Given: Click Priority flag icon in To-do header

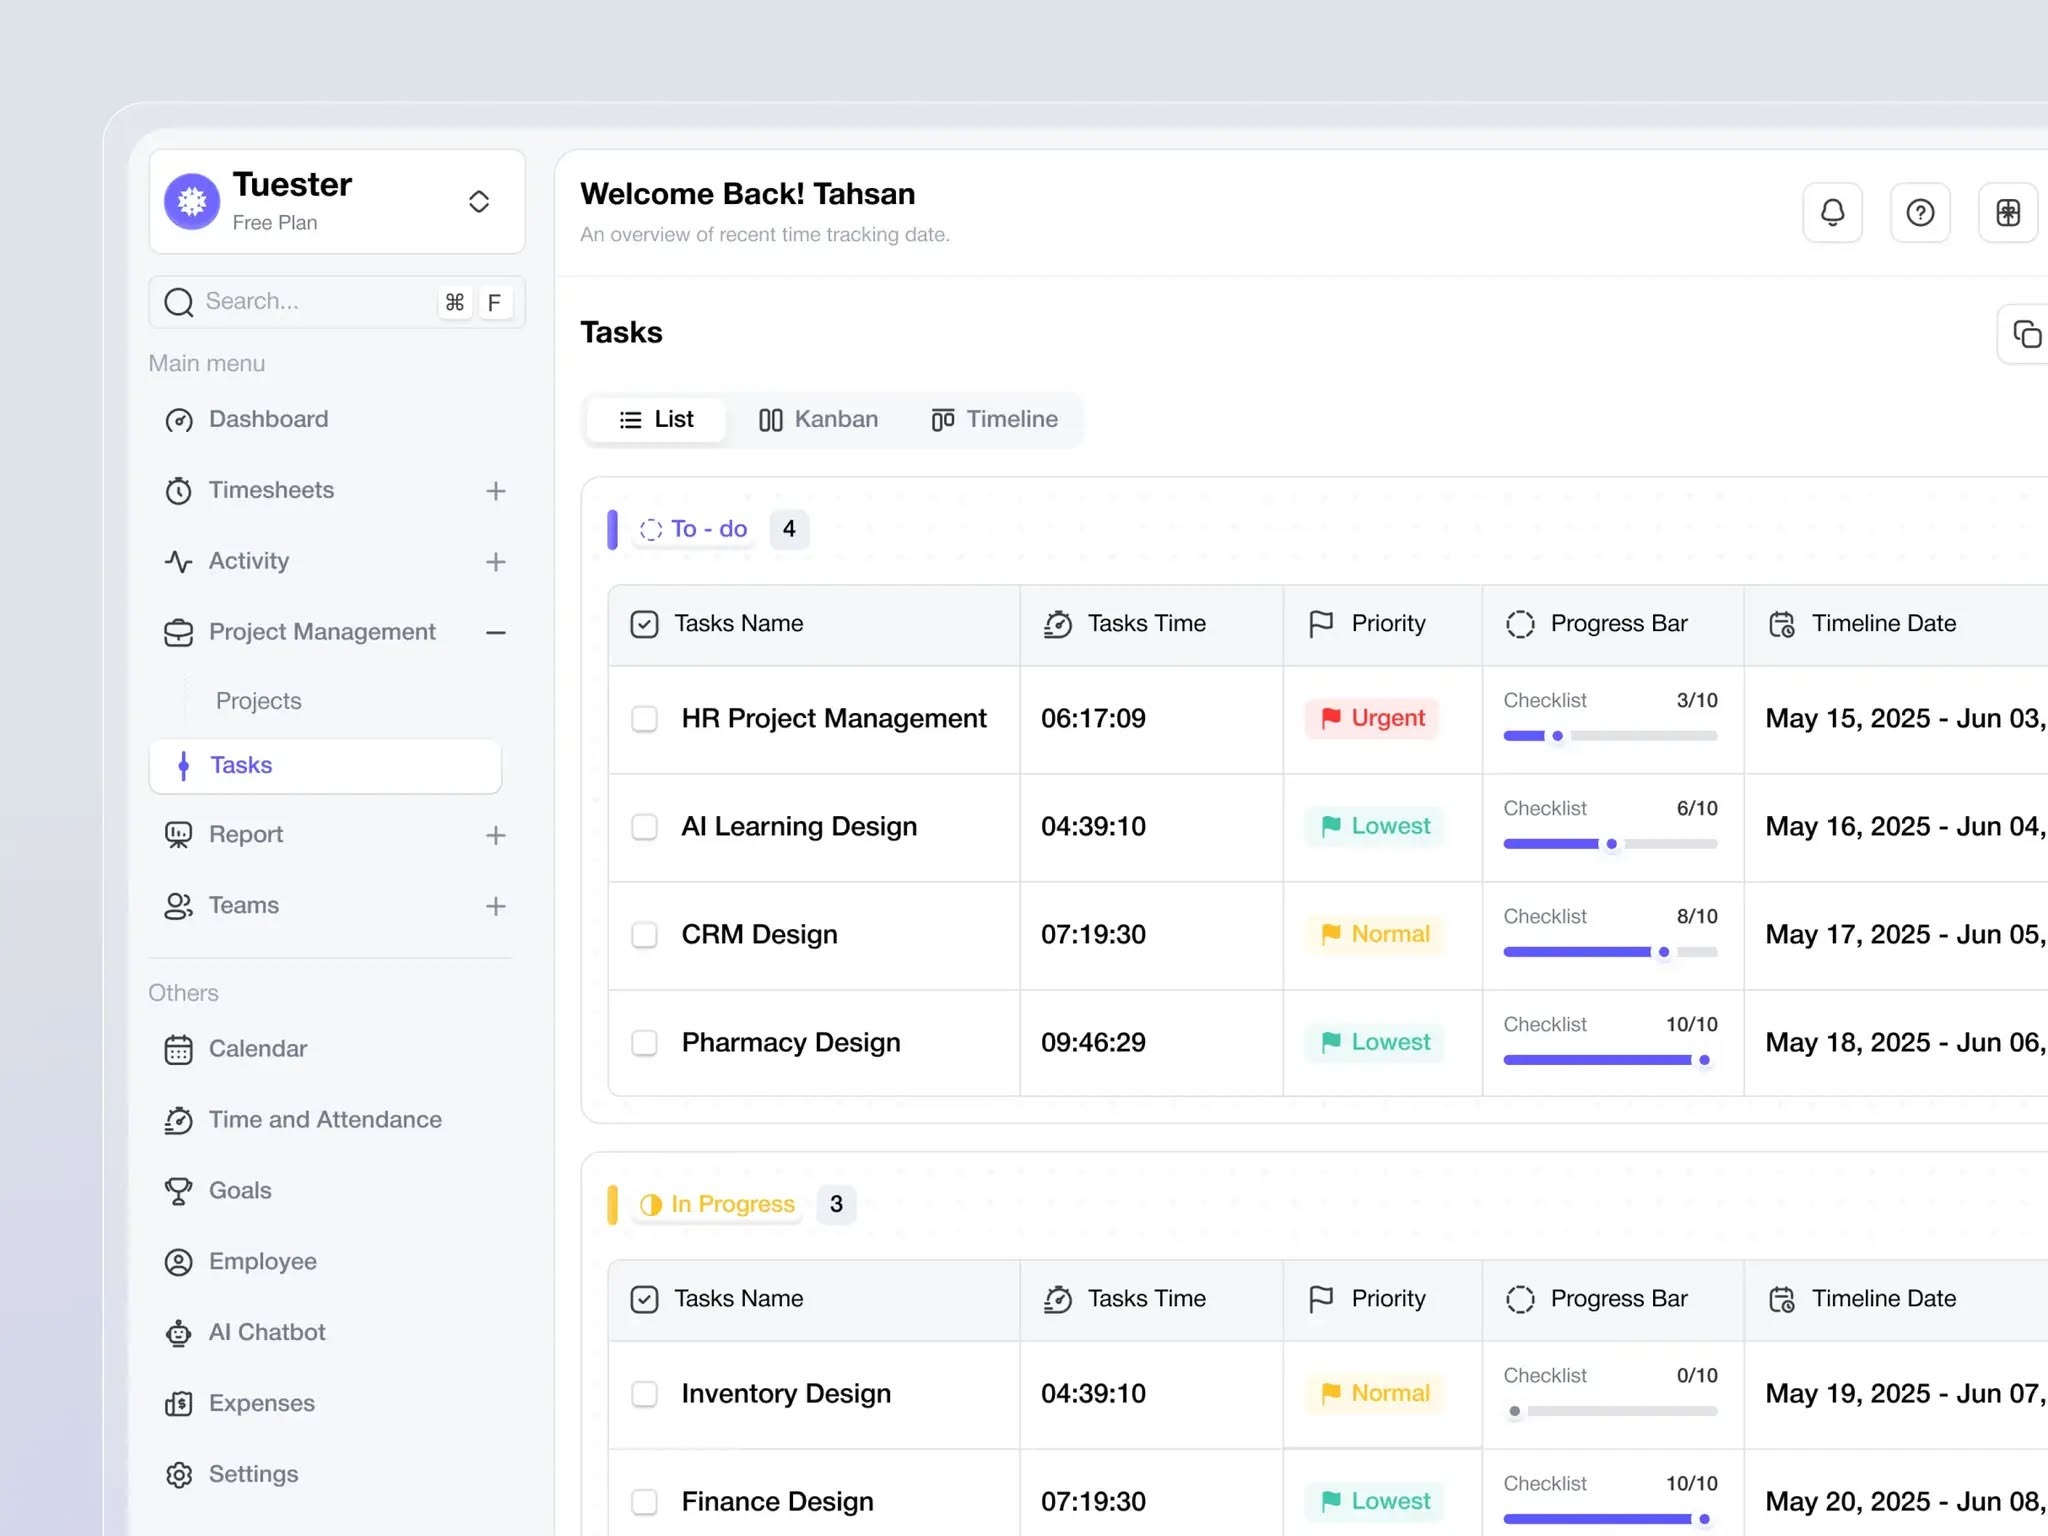Looking at the screenshot, I should 1321,625.
